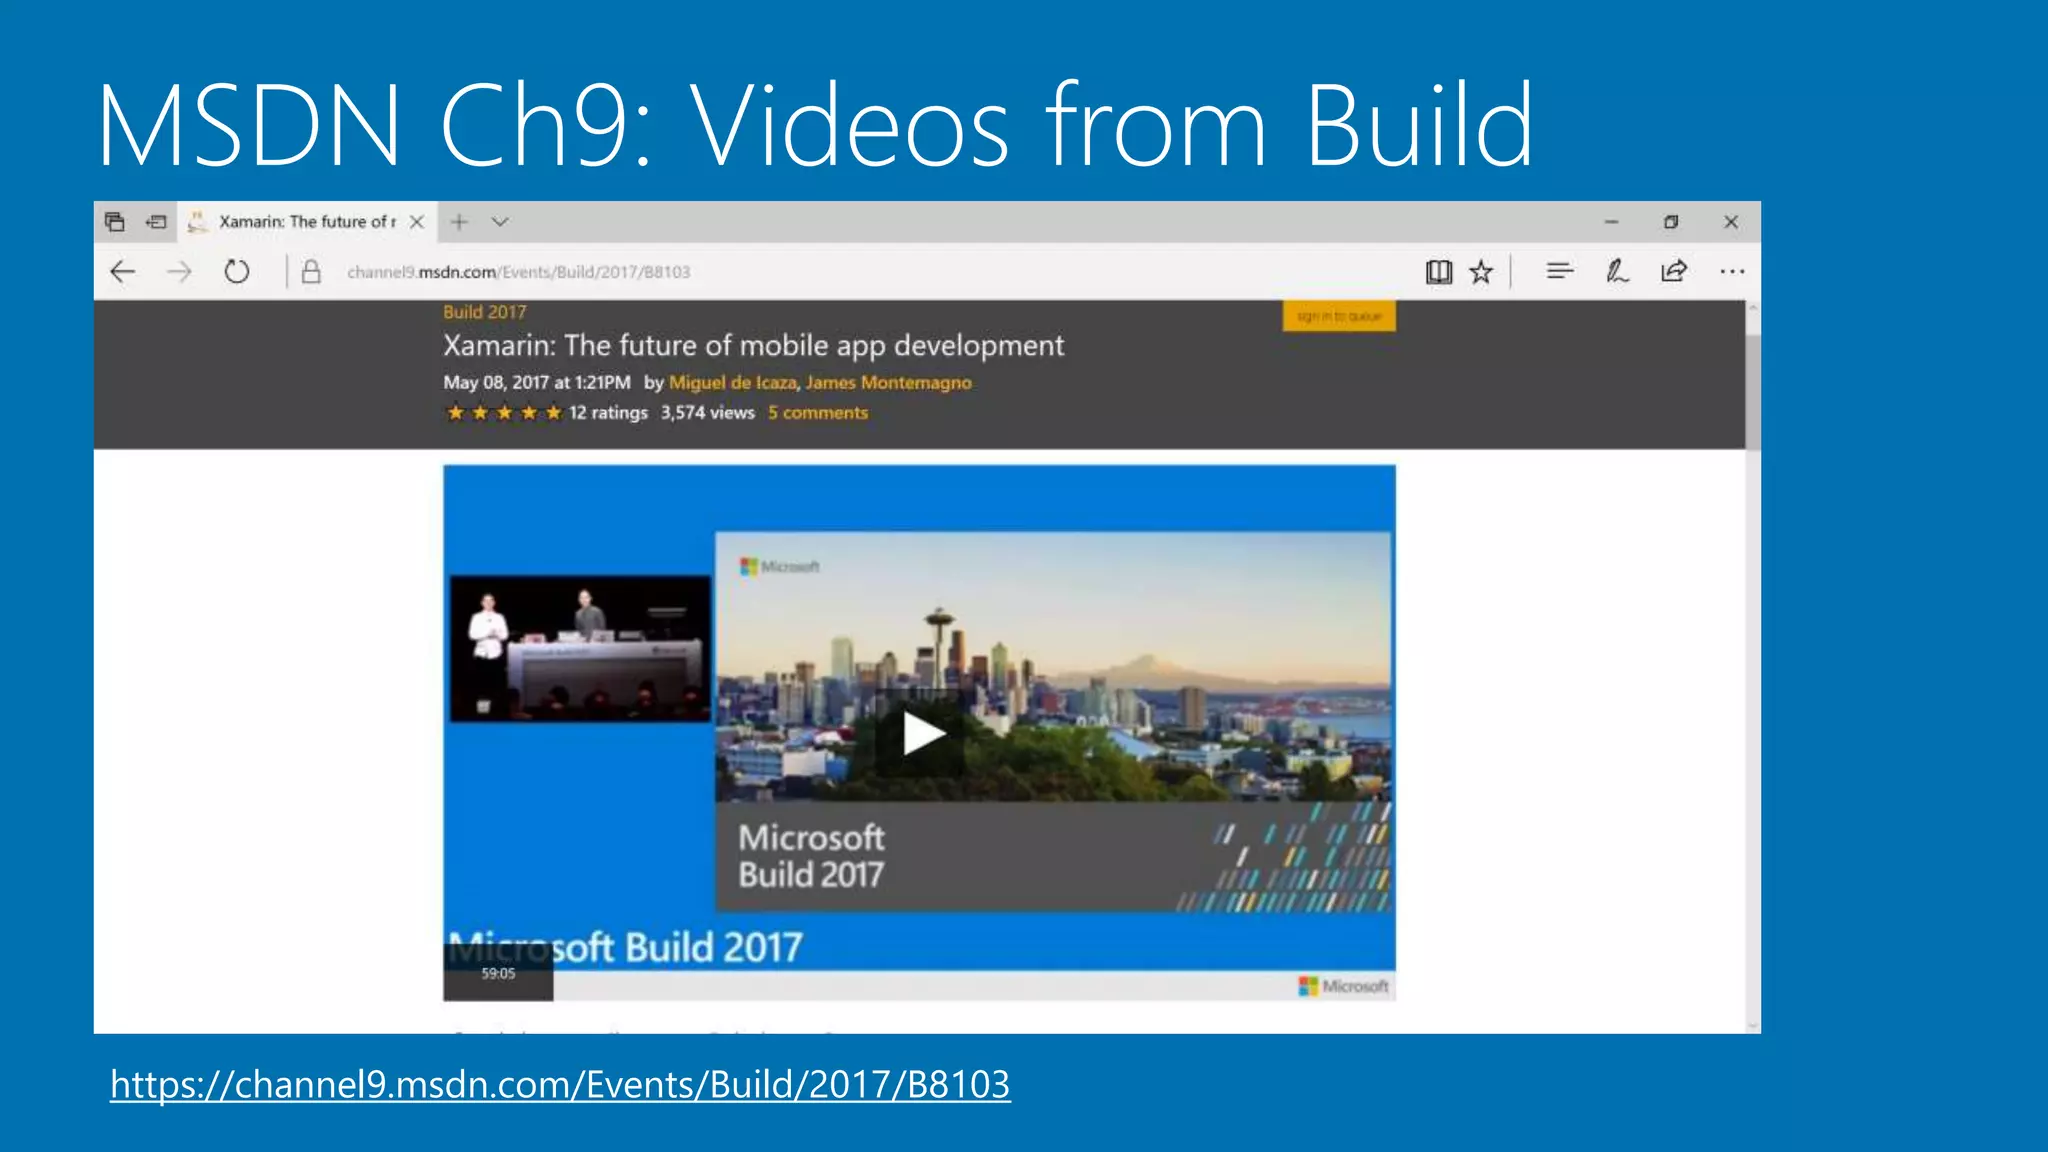The width and height of the screenshot is (2048, 1152).
Task: Click the Share icon in Edge toolbar
Action: pyautogui.click(x=1674, y=271)
